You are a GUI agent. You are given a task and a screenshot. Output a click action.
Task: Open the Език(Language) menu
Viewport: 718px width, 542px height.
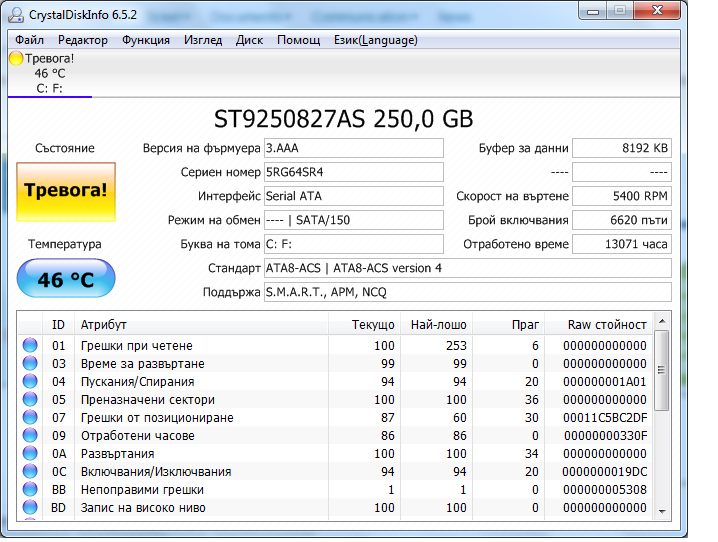[375, 40]
